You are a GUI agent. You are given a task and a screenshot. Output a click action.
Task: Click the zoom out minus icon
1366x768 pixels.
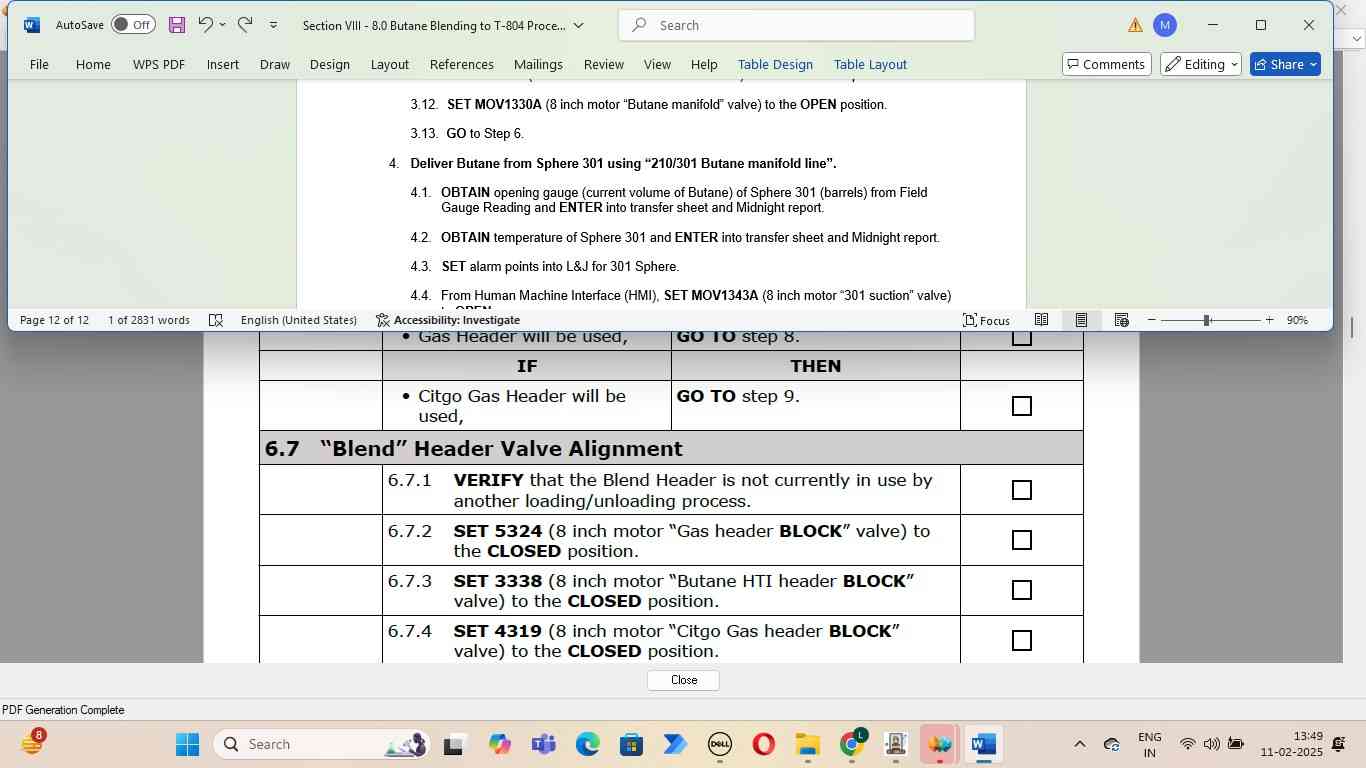[x=1152, y=320]
